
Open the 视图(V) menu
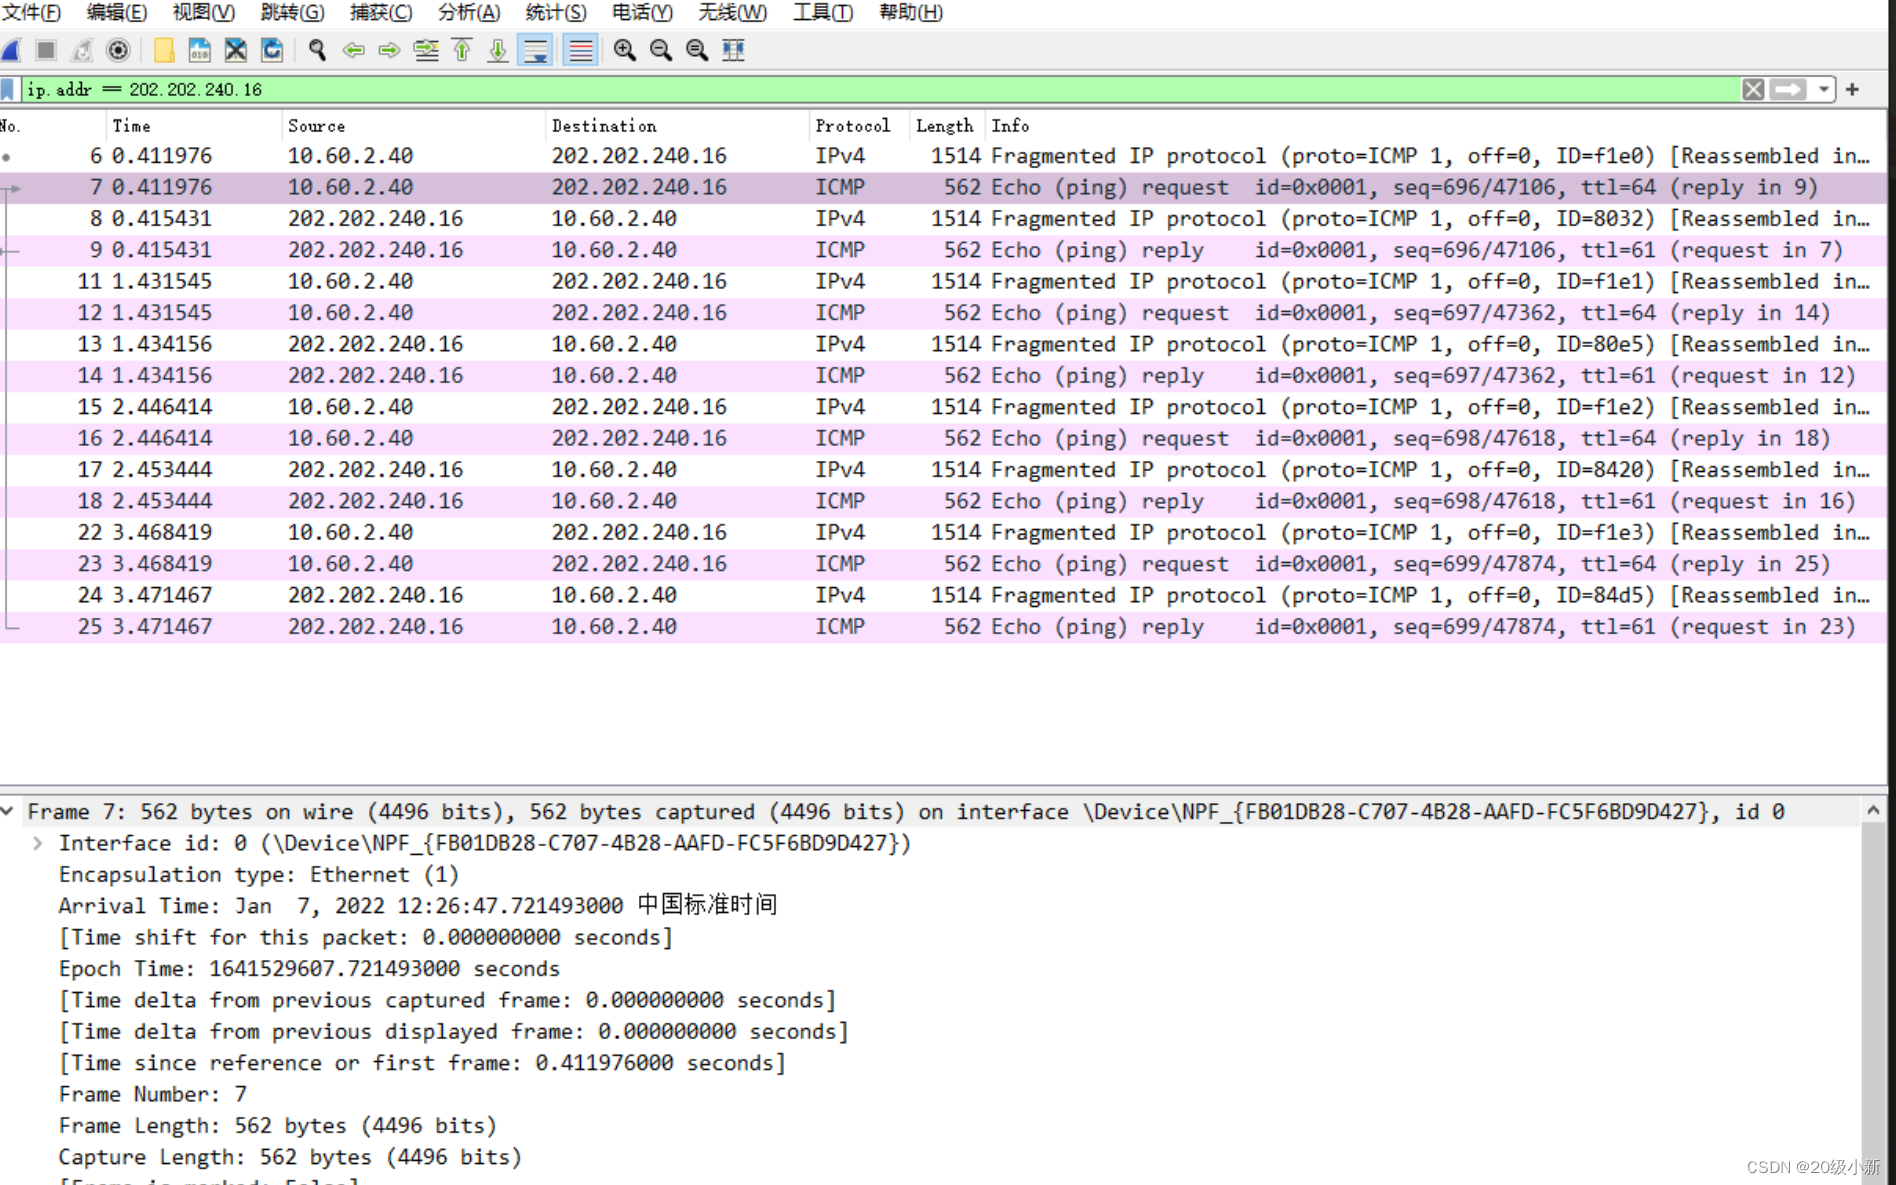(204, 12)
